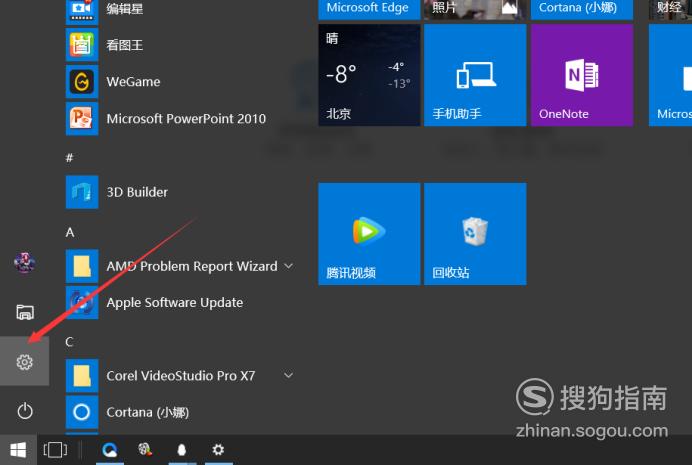Open the OneNote tile

click(582, 75)
